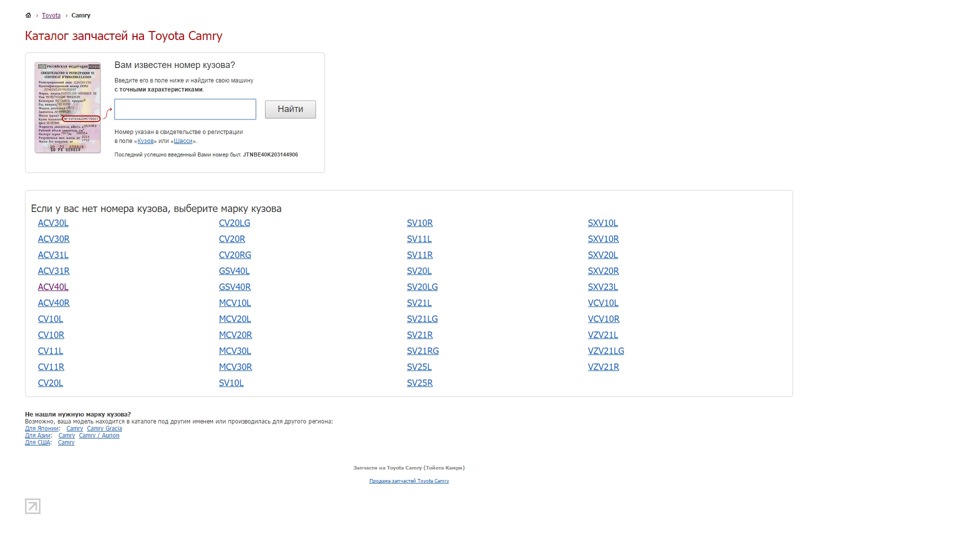The height and width of the screenshot is (540, 960).
Task: Open the Продажа запчастей Toyota Camry link
Action: click(409, 481)
